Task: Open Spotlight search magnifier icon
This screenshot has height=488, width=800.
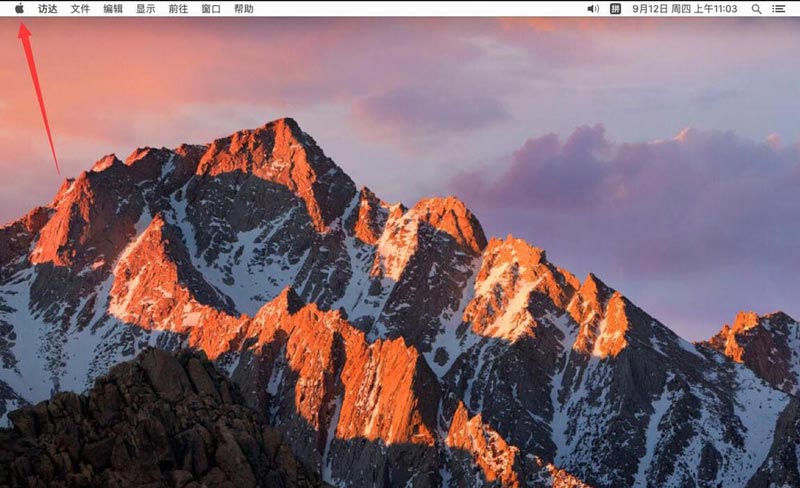Action: coord(756,8)
